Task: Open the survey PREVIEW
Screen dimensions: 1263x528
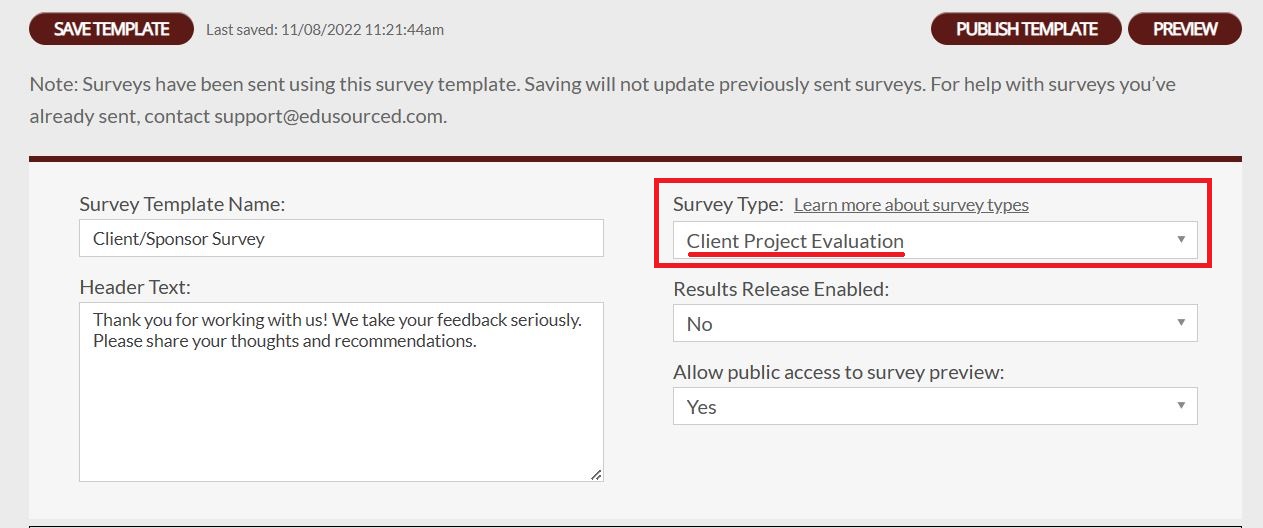Action: tap(1185, 29)
